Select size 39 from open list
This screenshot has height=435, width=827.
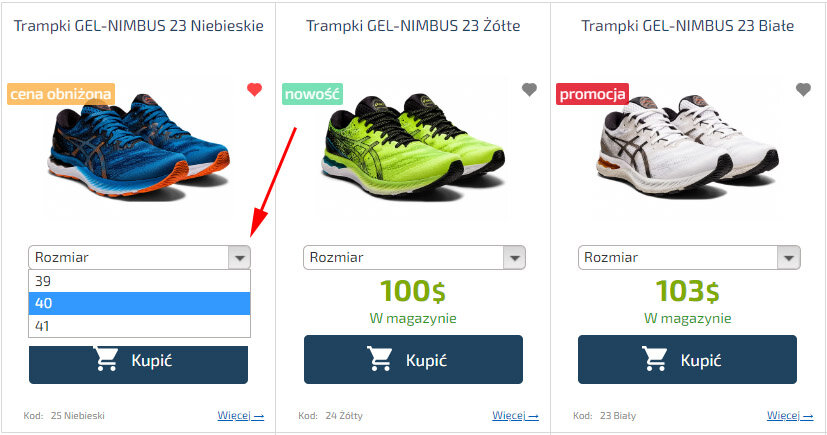(x=139, y=281)
